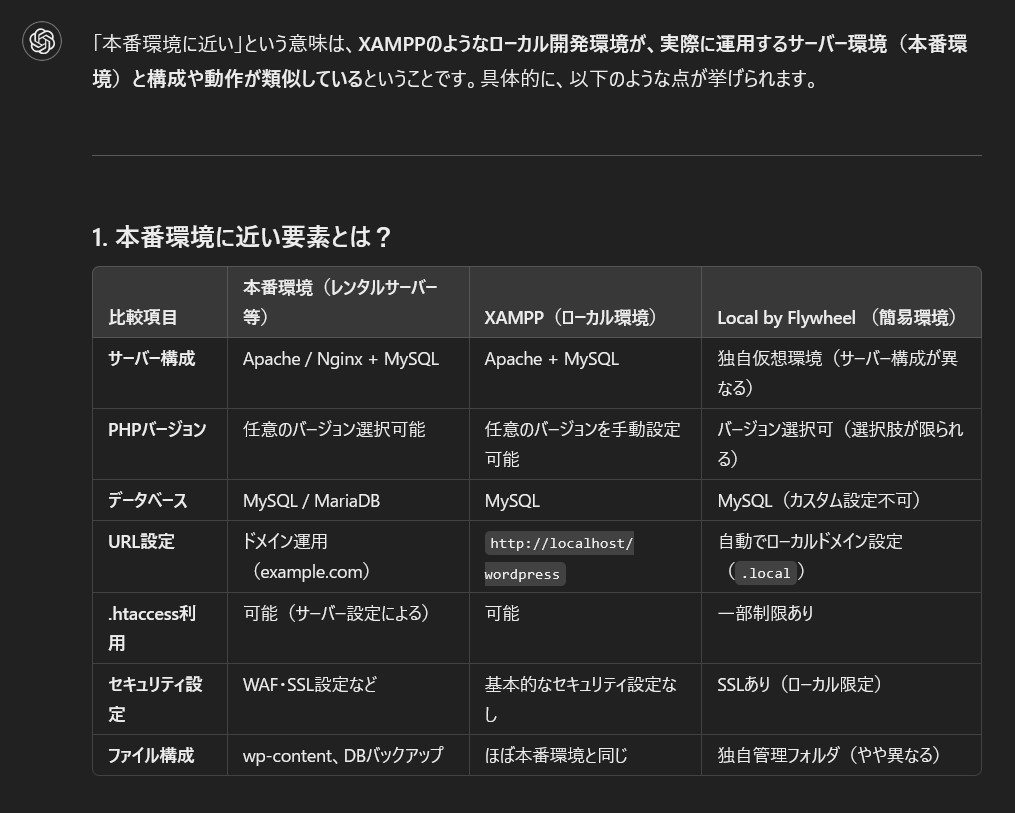The image size is (1015, 813).
Task: Click the '.htaccess利用' row label
Action: click(x=152, y=627)
